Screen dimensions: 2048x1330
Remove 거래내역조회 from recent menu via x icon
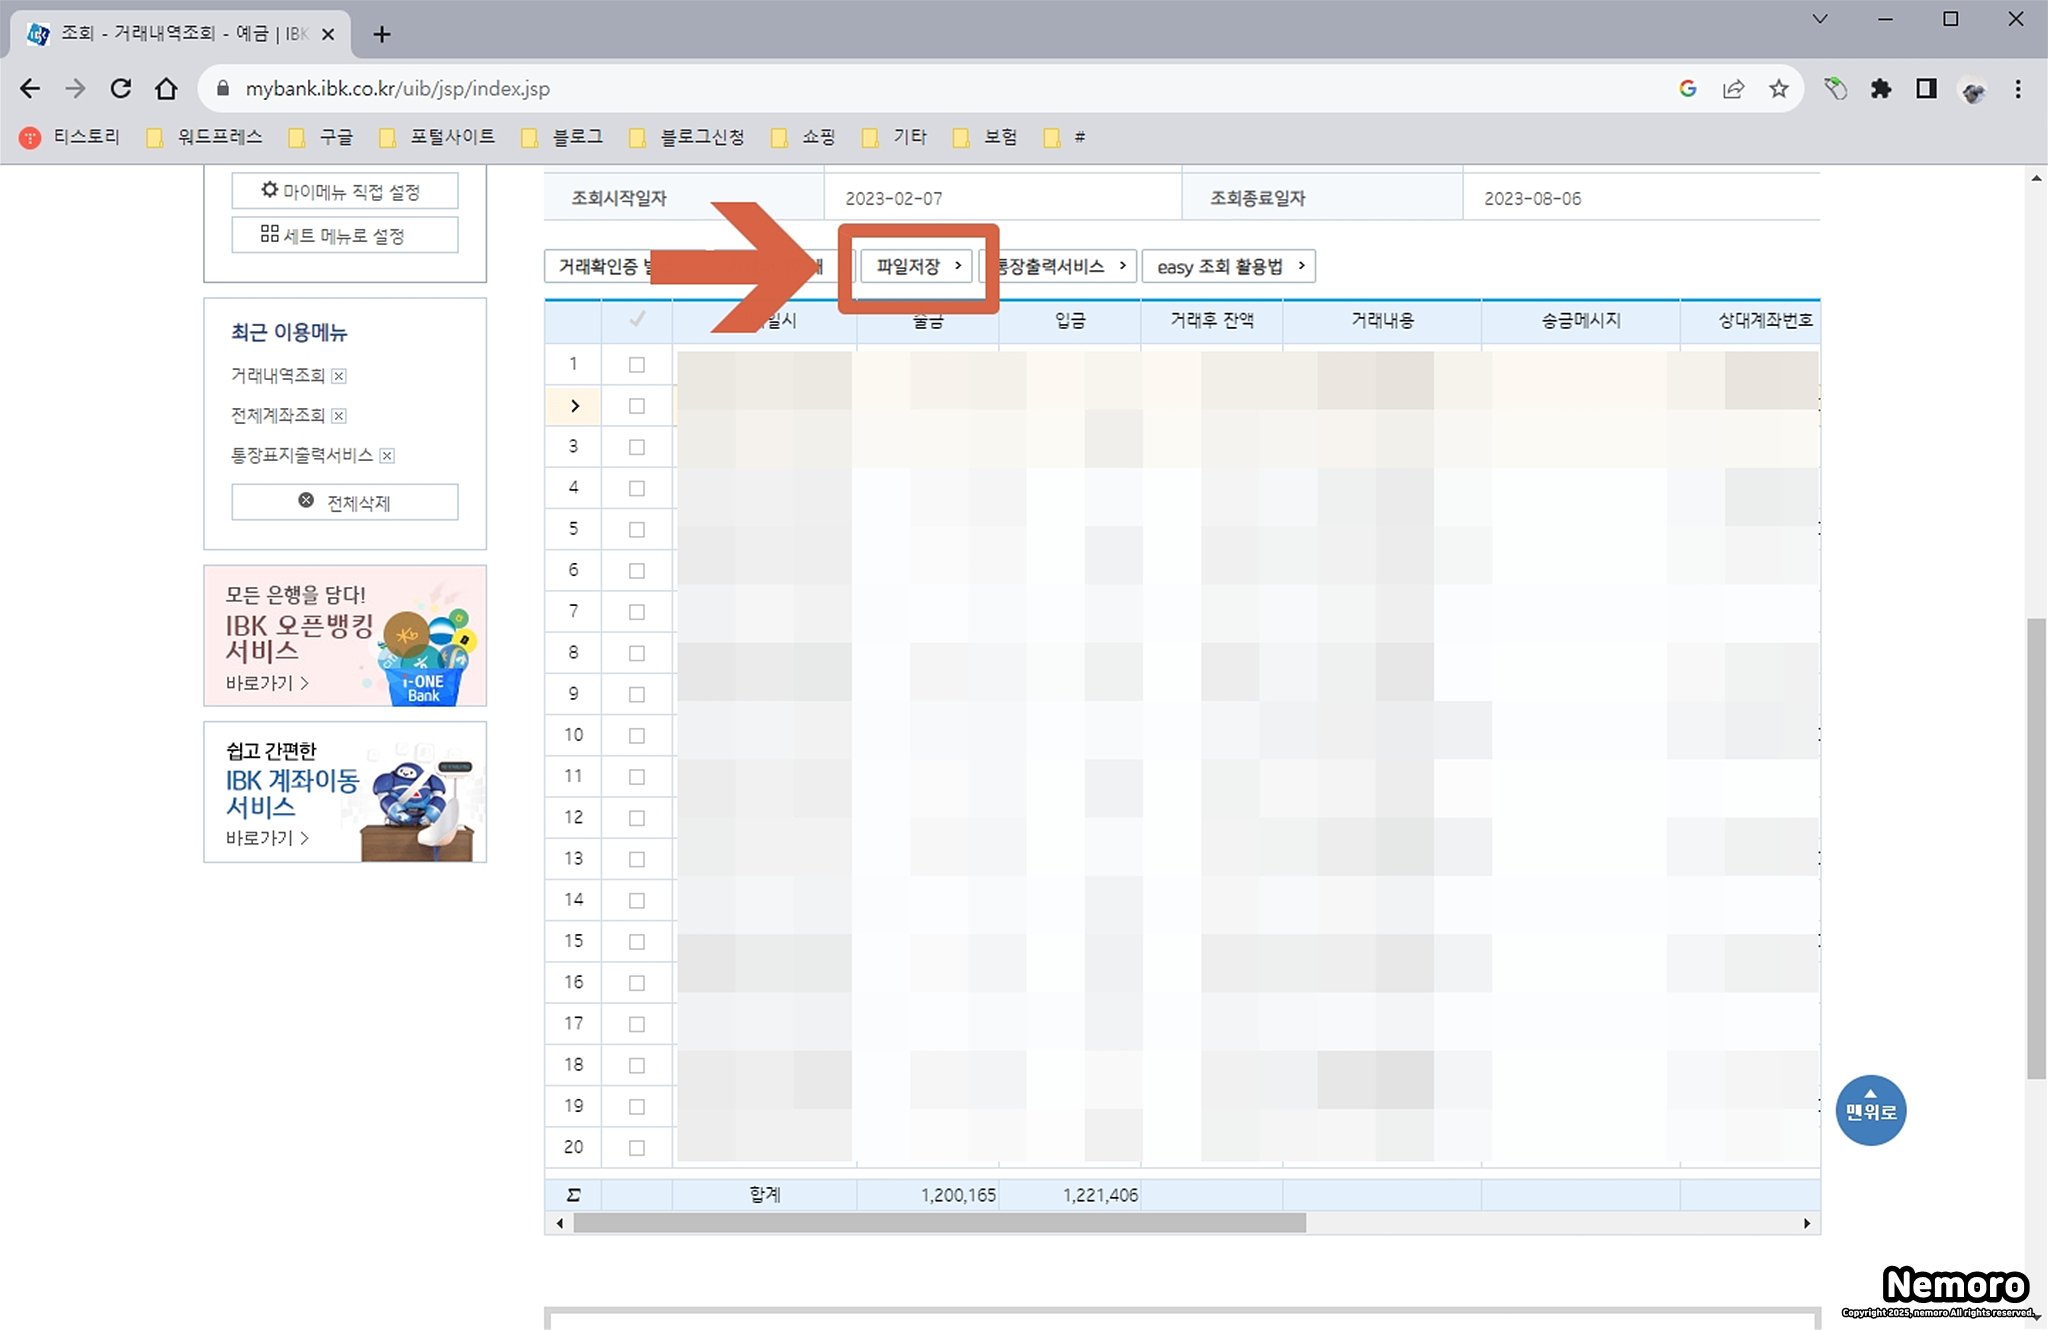(339, 376)
